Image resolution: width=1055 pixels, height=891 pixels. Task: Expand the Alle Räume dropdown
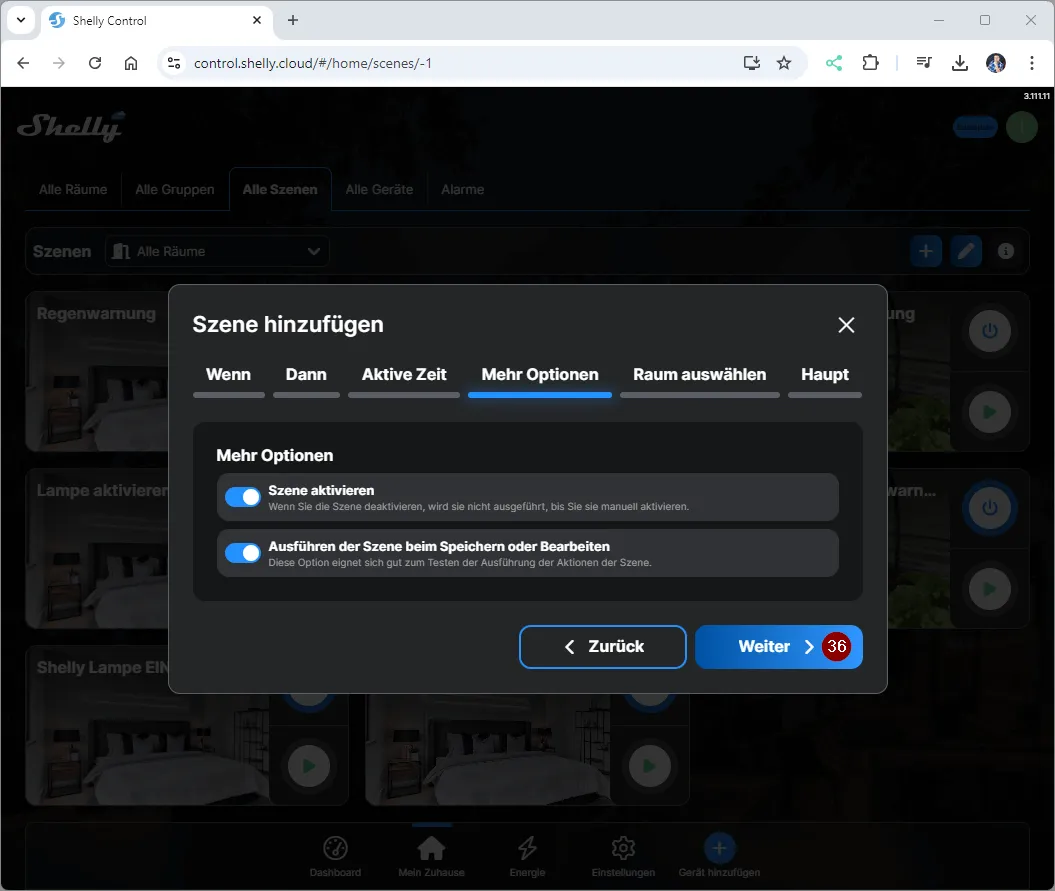pyautogui.click(x=217, y=252)
